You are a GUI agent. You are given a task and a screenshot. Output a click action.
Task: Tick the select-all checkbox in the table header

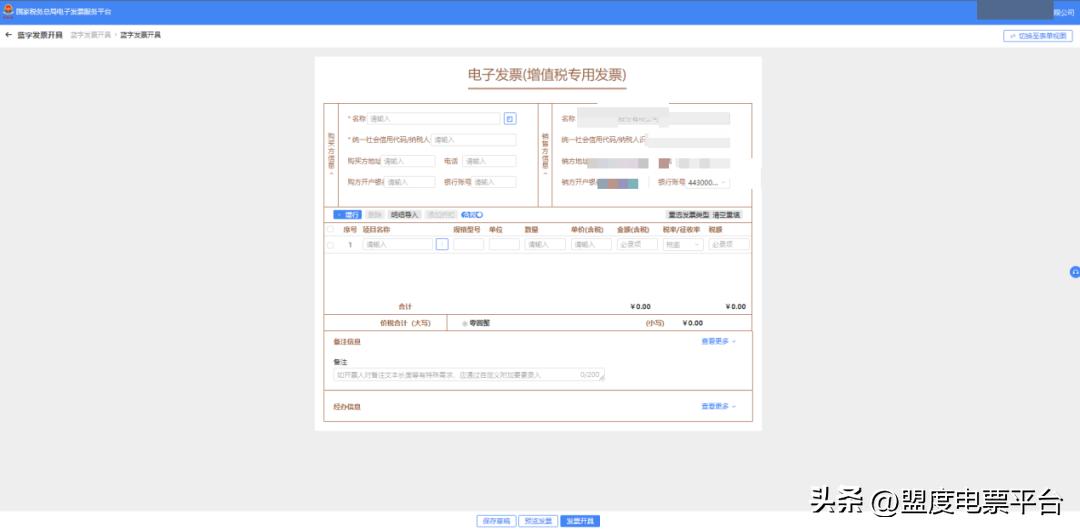330,229
